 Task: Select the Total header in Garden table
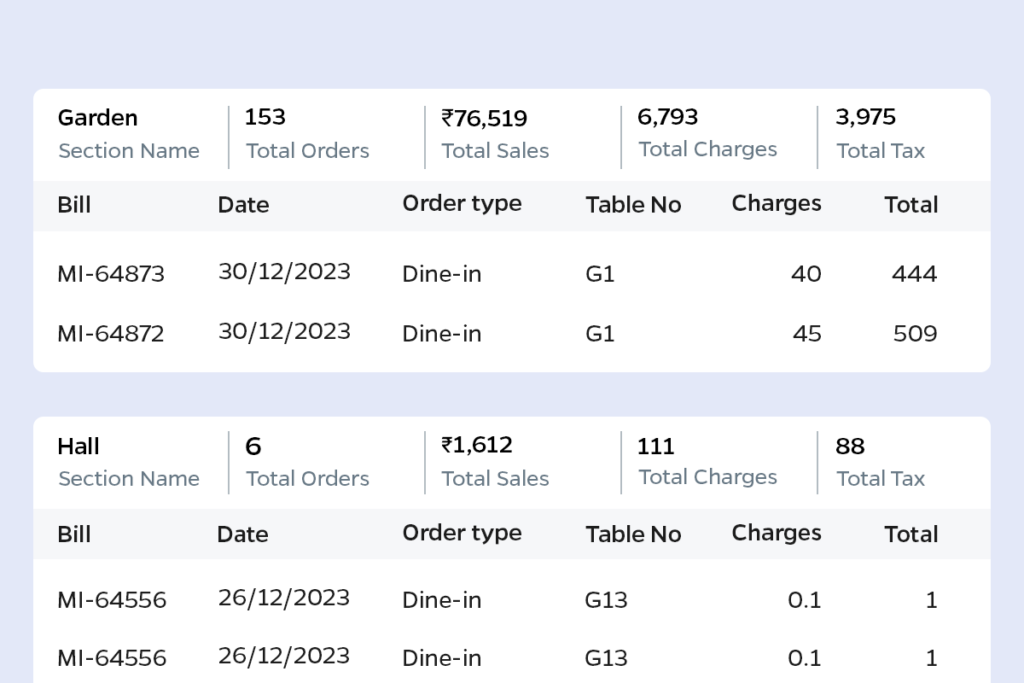(x=911, y=205)
